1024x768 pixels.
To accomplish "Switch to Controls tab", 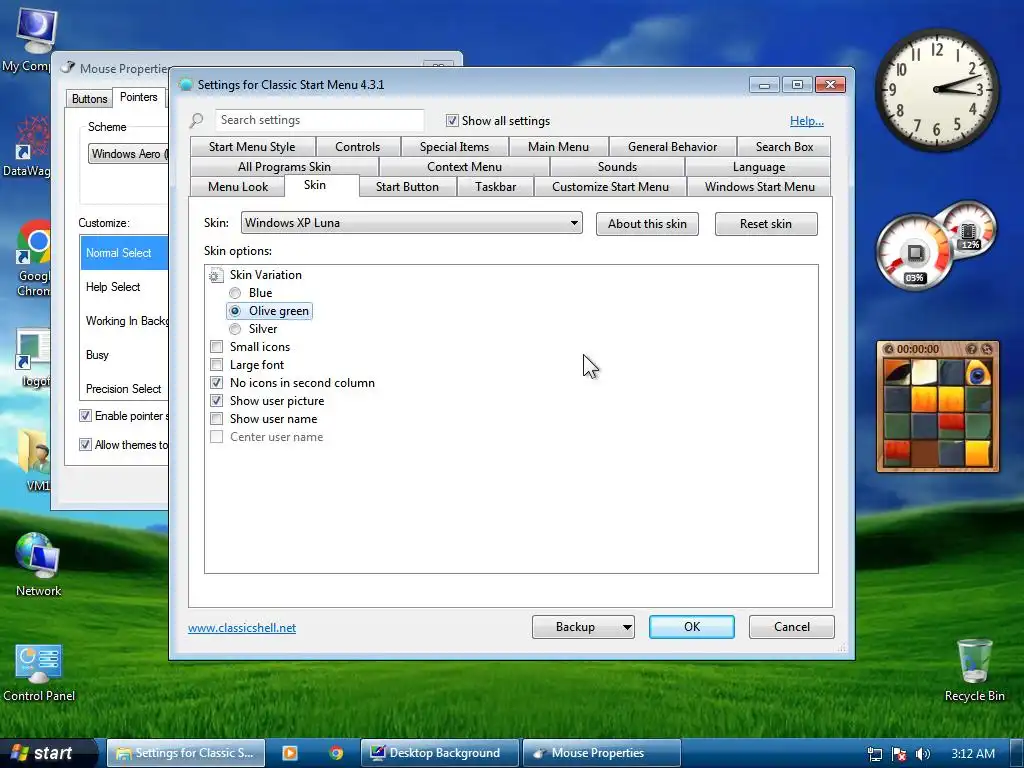I will click(357, 147).
